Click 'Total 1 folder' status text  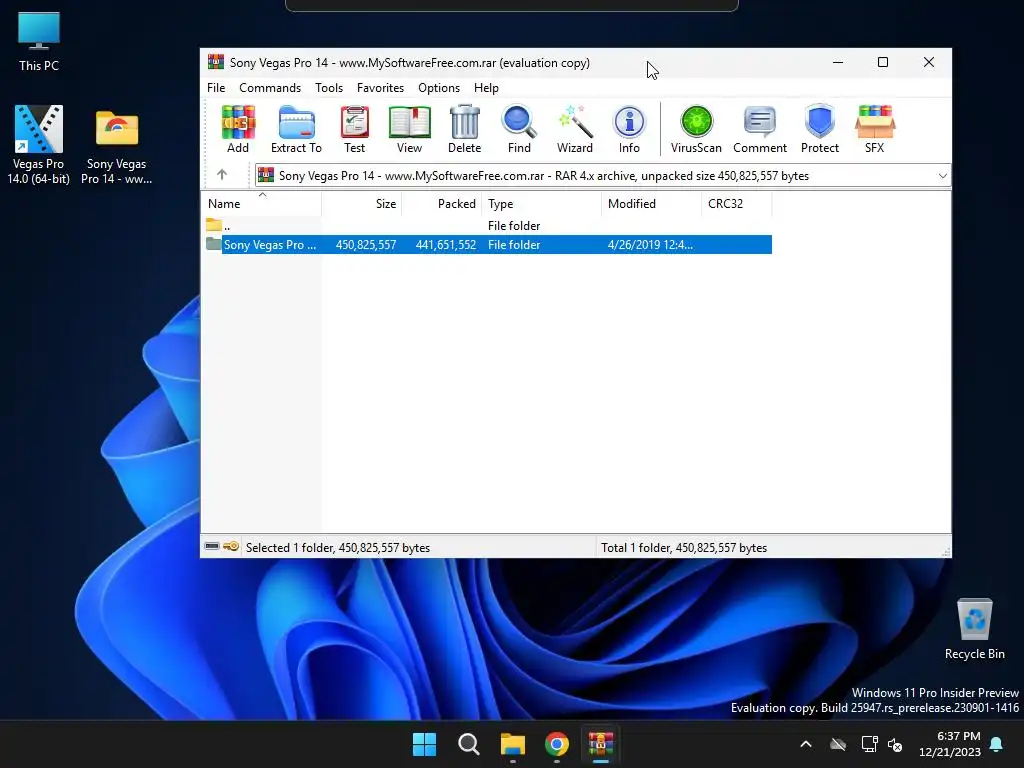[684, 548]
